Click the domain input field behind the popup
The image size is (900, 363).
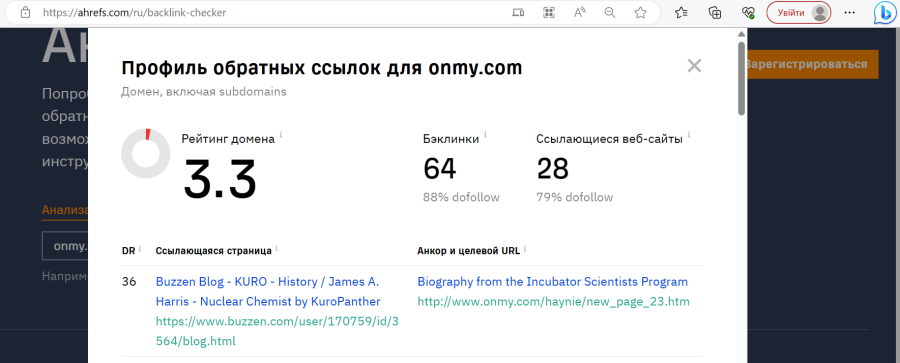65,246
